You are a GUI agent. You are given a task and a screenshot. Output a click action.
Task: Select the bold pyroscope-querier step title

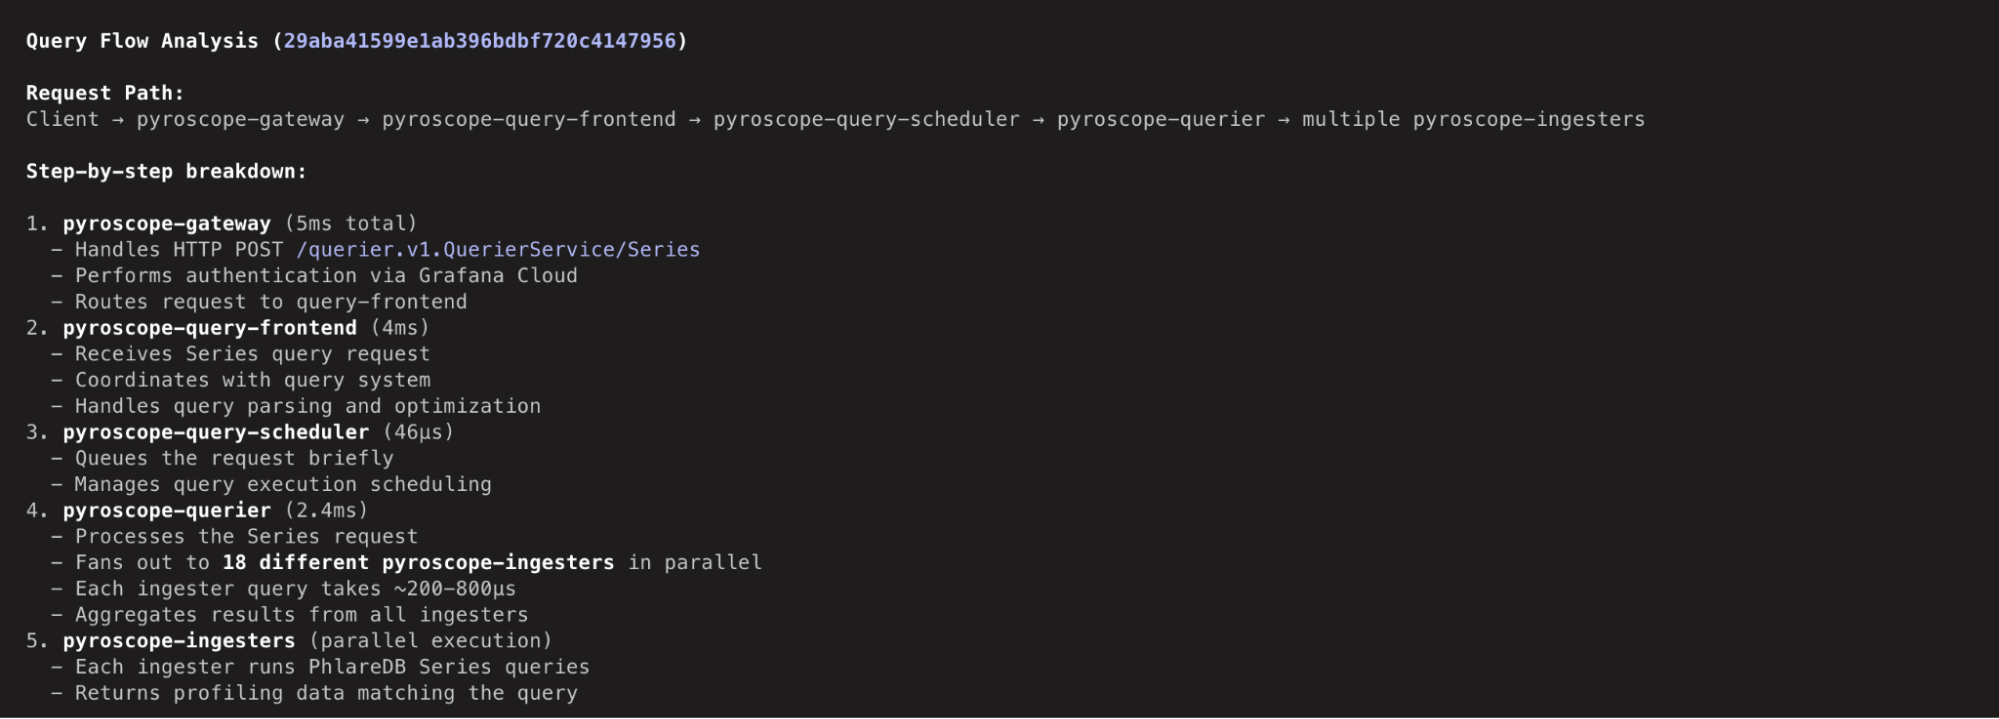(x=166, y=511)
